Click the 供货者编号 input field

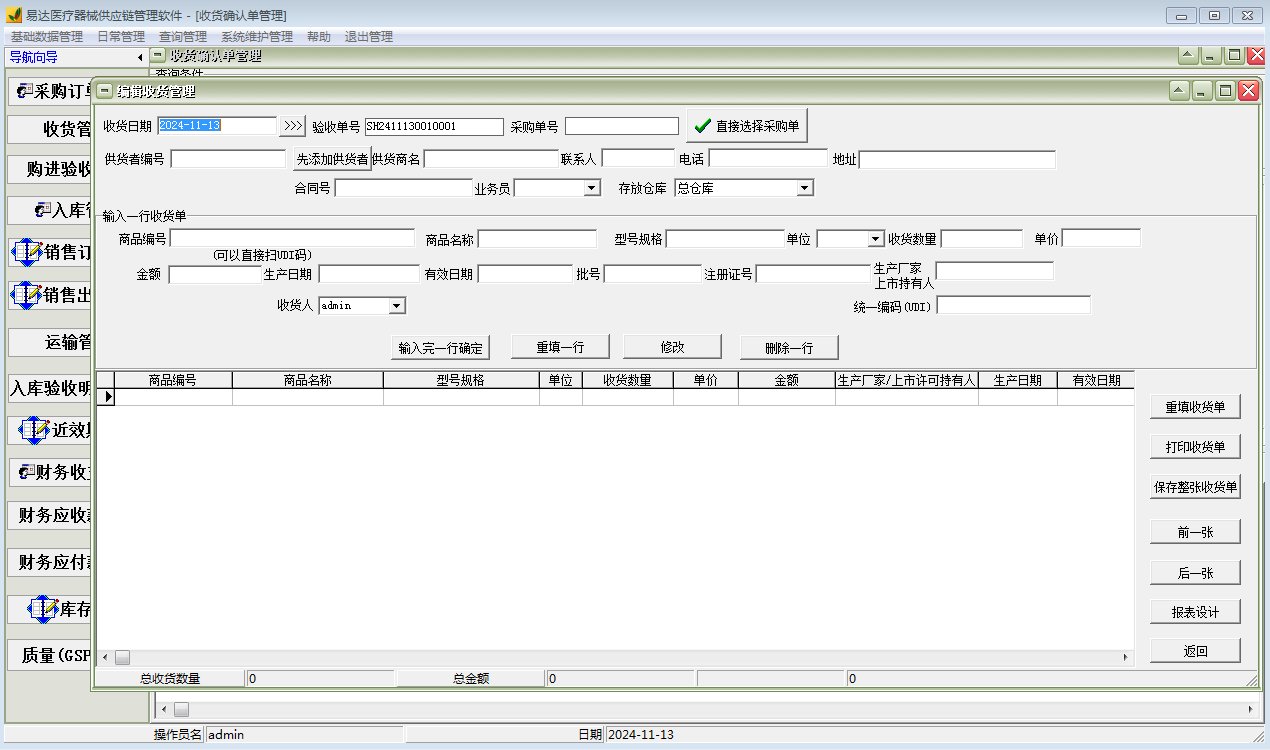(x=228, y=159)
